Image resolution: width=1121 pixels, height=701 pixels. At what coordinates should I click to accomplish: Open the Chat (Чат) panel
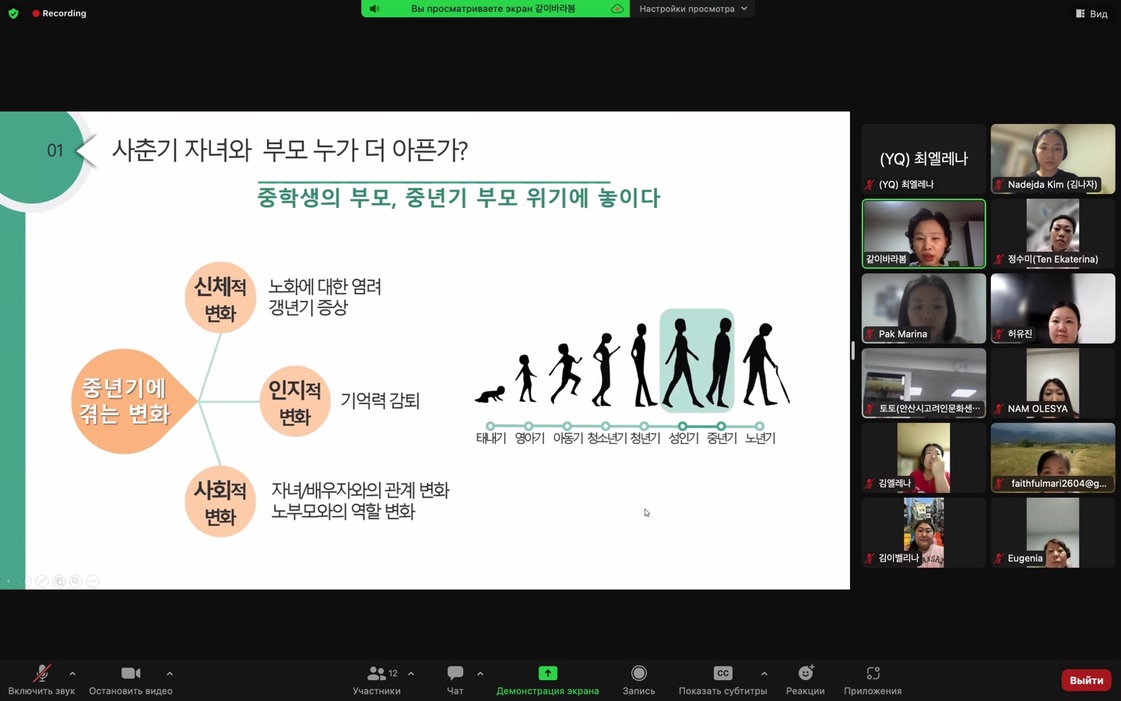[455, 675]
